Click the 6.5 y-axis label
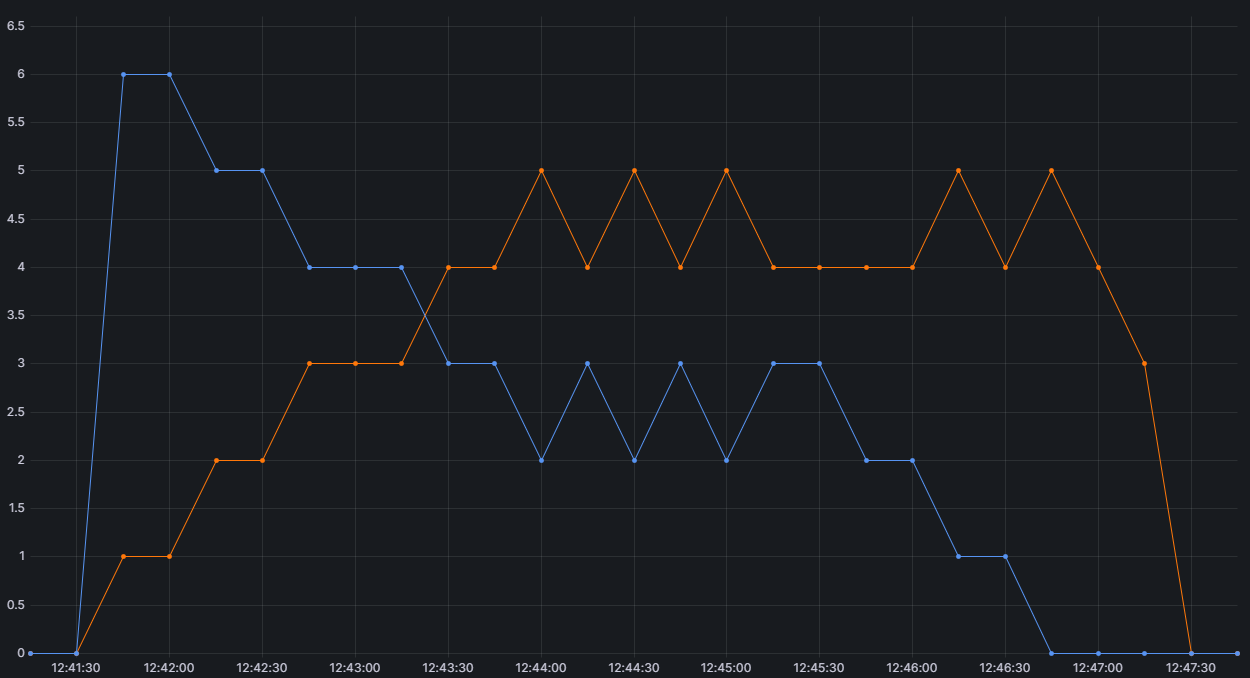Image resolution: width=1250 pixels, height=678 pixels. (16, 26)
